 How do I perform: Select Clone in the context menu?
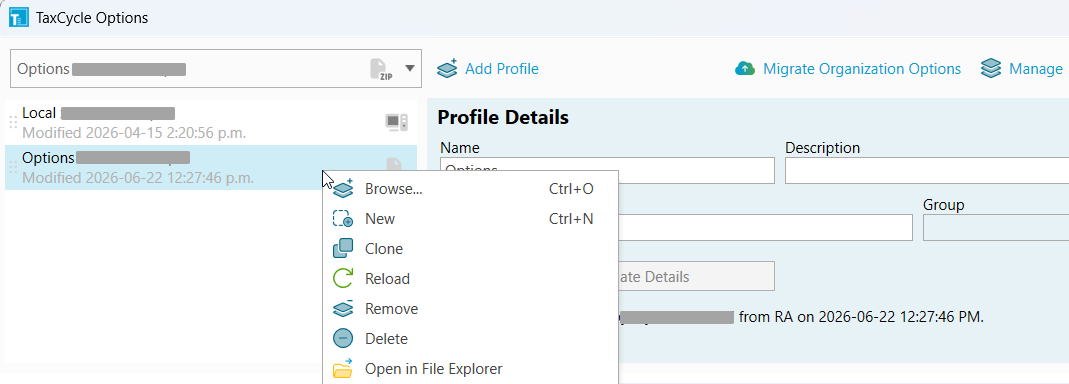tap(470, 249)
